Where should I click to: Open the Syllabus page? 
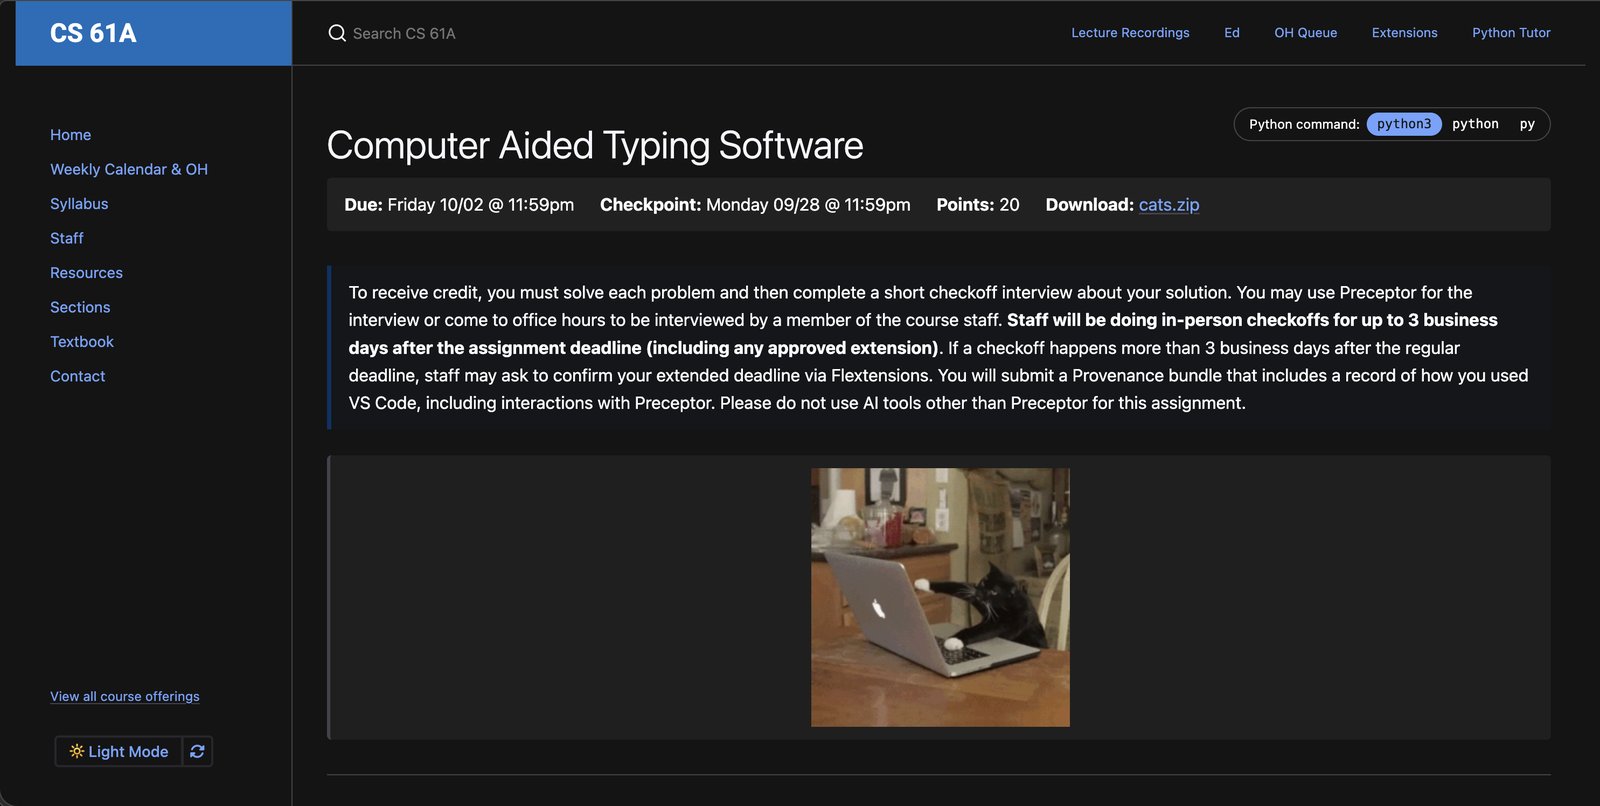pos(79,204)
